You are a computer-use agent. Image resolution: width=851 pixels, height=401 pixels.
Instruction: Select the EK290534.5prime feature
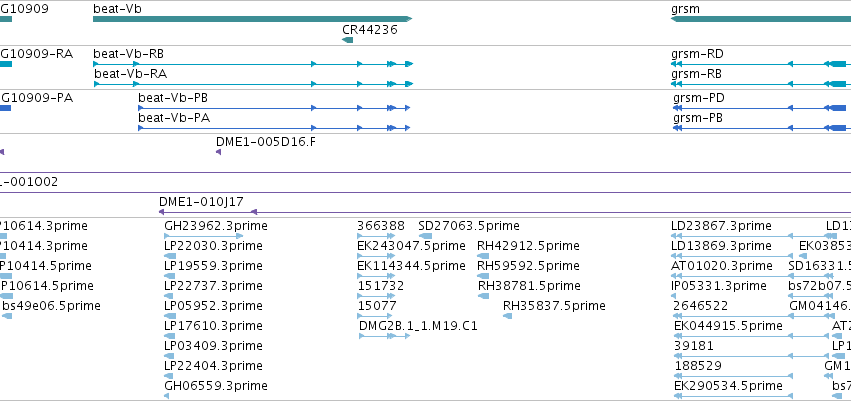point(733,396)
